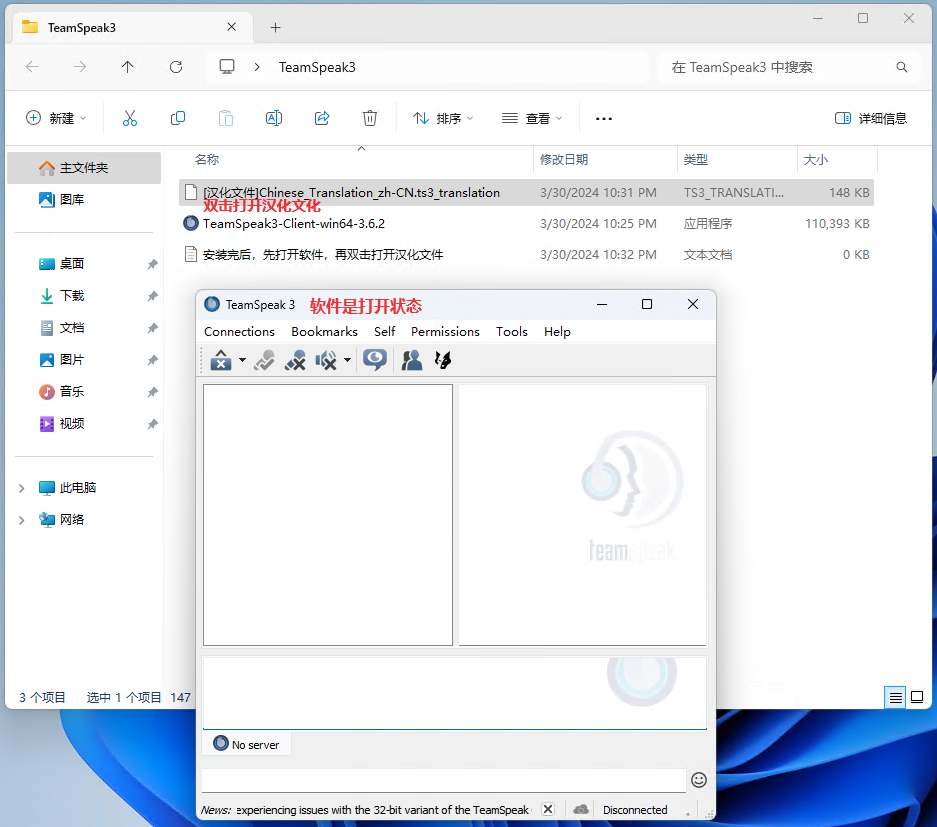Viewport: 937px width, 827px height.
Task: Open Home (主文件夹) in Explorer sidebar
Action: 84,168
